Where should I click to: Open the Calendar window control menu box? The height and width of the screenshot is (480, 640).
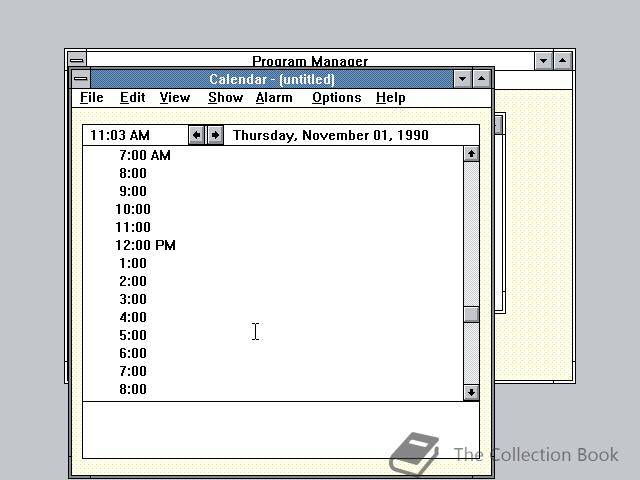(x=81, y=79)
